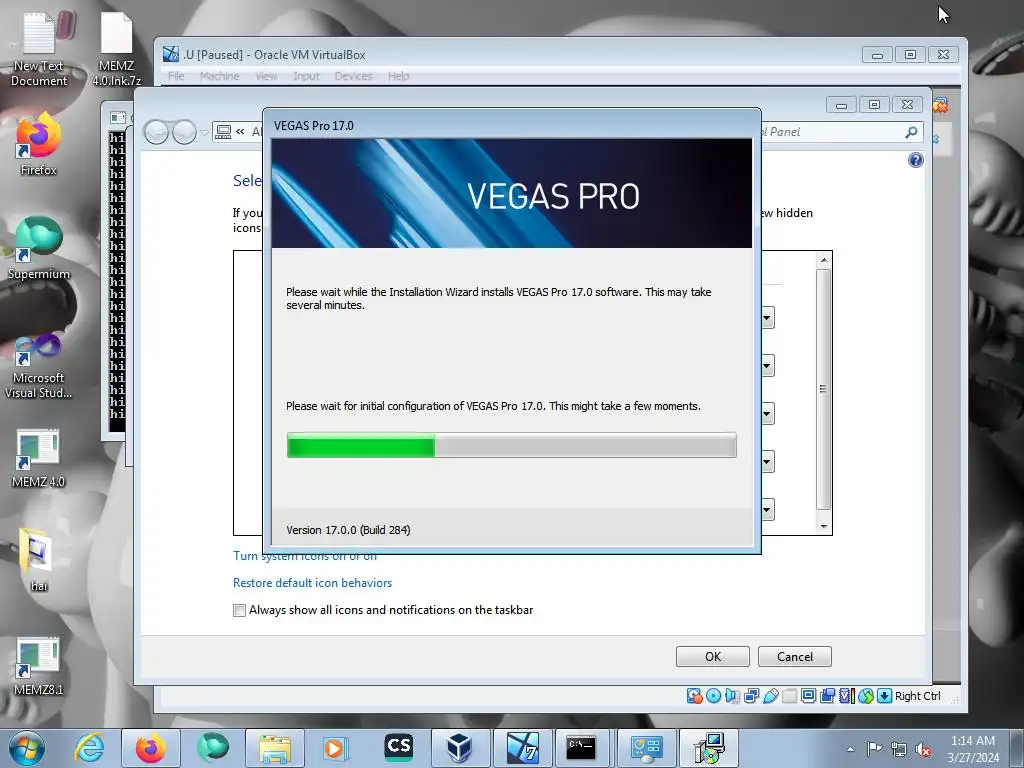Click the VirtualBox recording status icon
Viewport: 1024px width, 768px height.
[x=827, y=696]
